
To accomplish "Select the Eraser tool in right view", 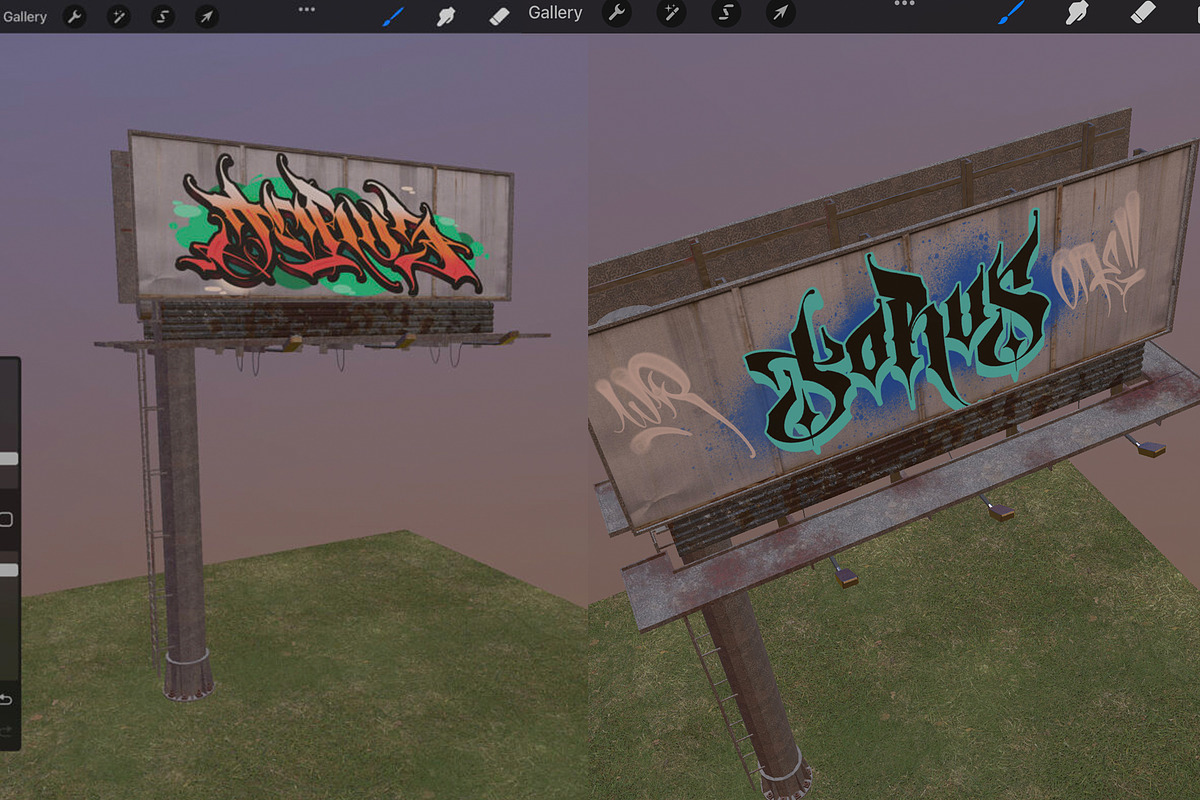I will pos(1143,12).
